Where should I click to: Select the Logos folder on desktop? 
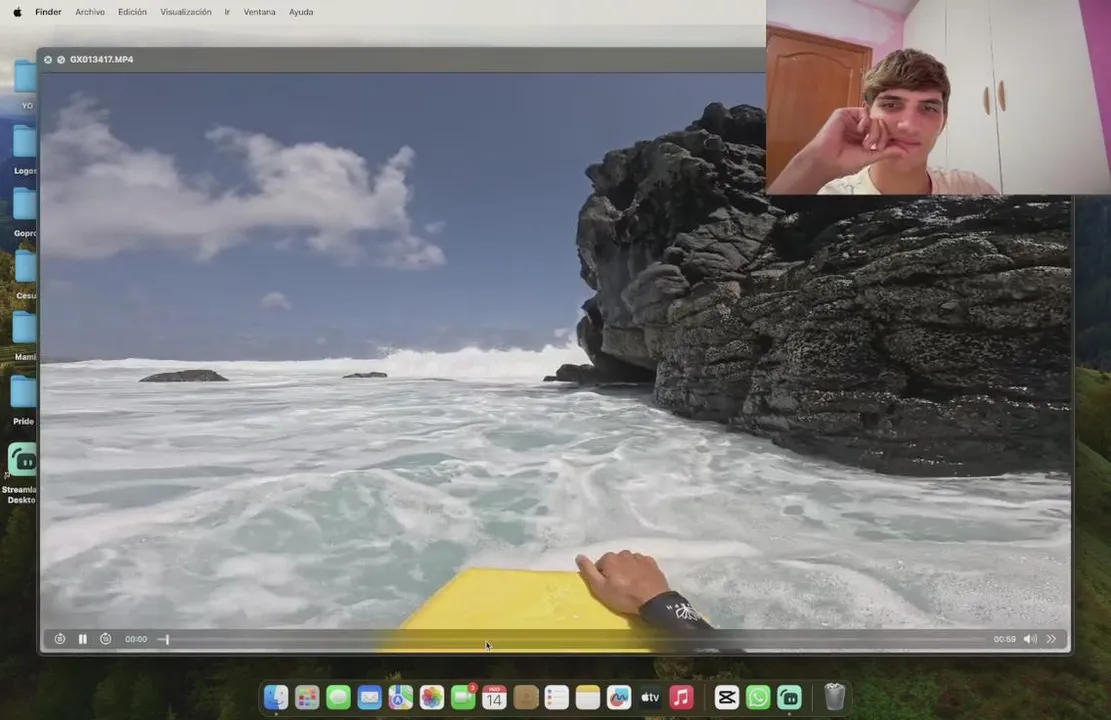click(25, 142)
